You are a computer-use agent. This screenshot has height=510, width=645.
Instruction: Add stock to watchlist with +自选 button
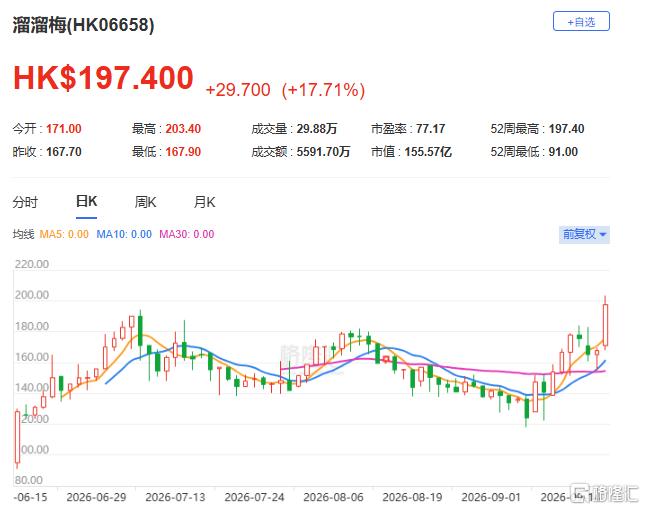coord(581,21)
